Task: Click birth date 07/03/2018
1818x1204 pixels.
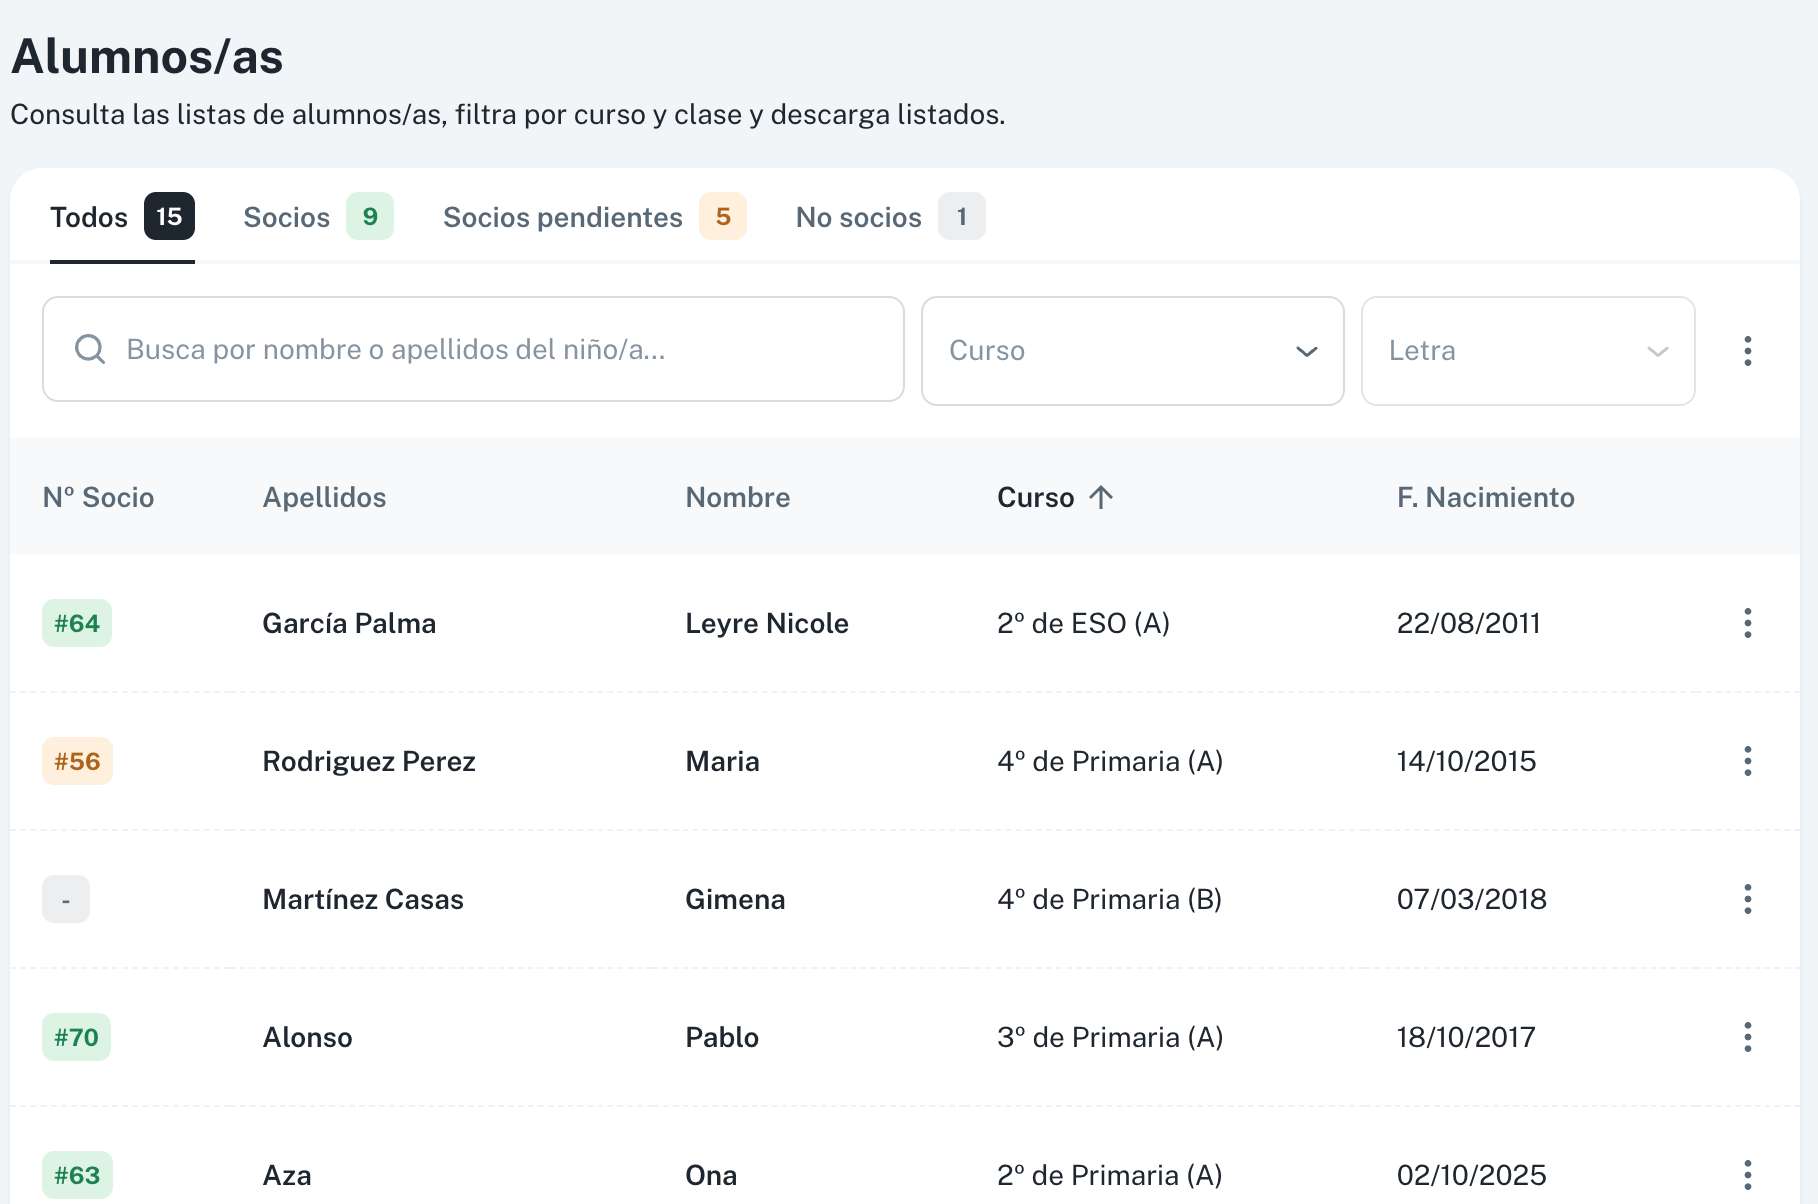Action: coord(1471,899)
